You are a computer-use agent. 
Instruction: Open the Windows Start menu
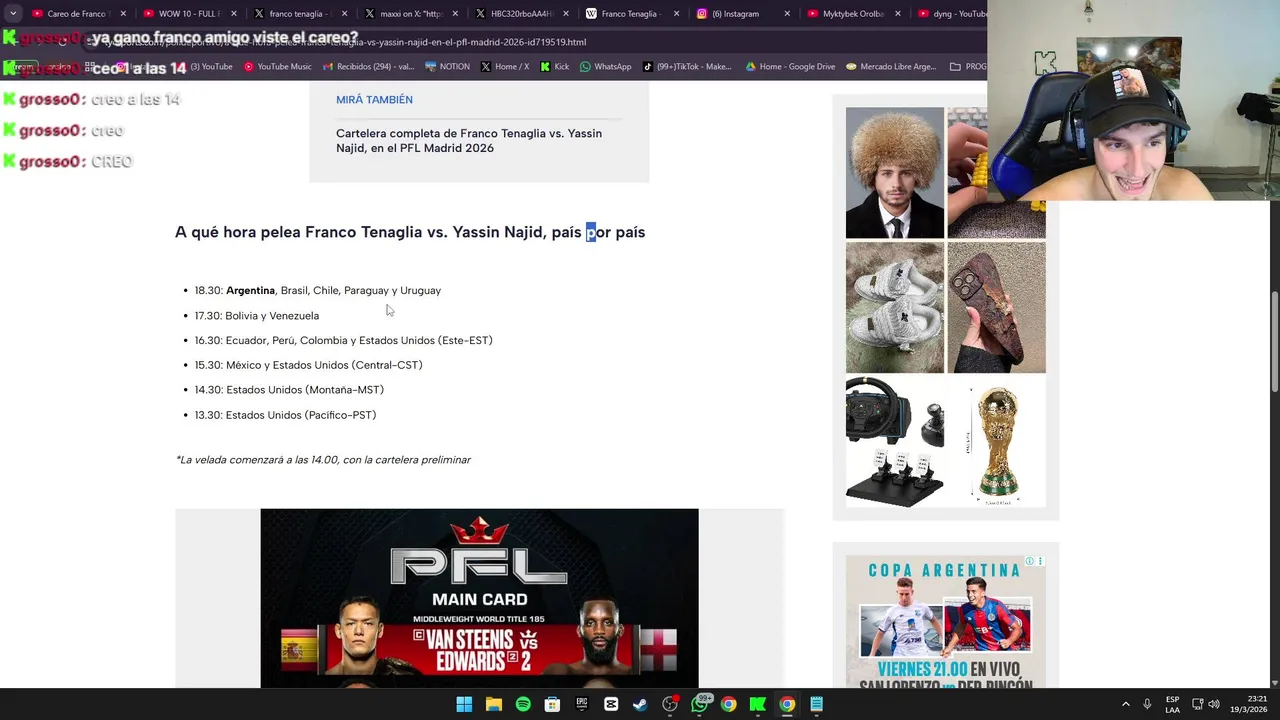coord(464,704)
